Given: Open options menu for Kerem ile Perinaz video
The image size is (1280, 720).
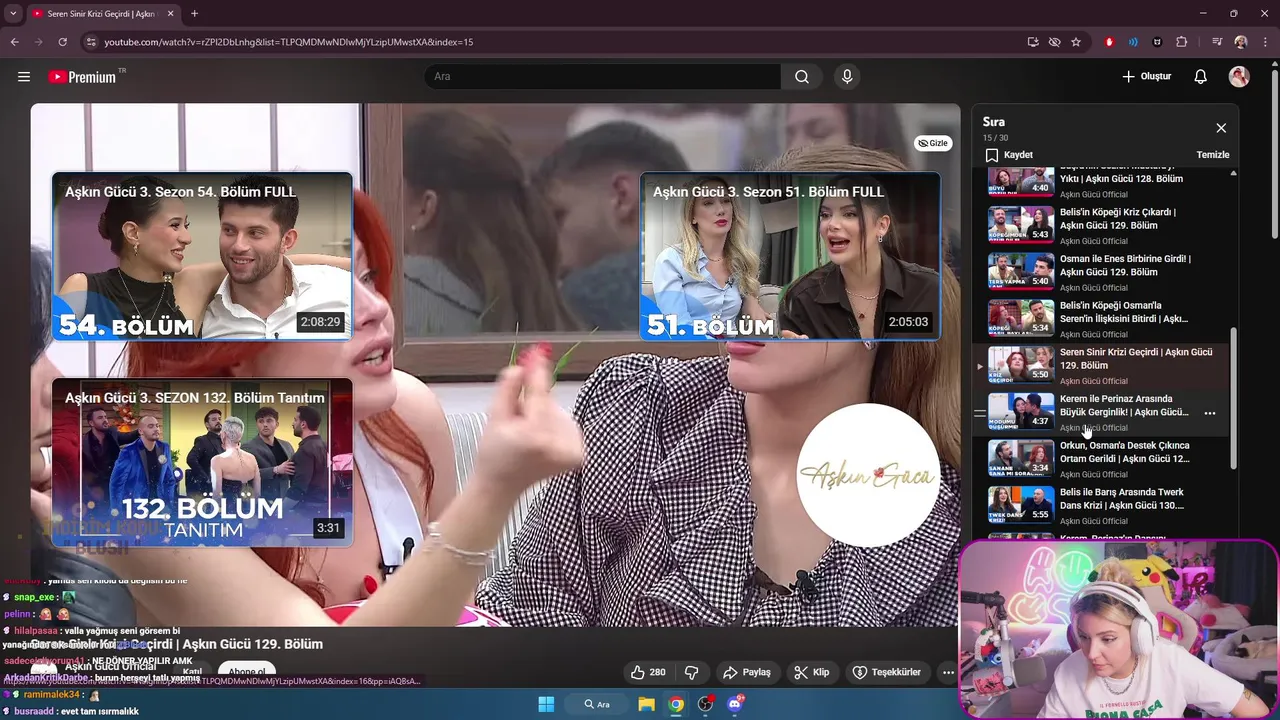Looking at the screenshot, I should point(1210,413).
